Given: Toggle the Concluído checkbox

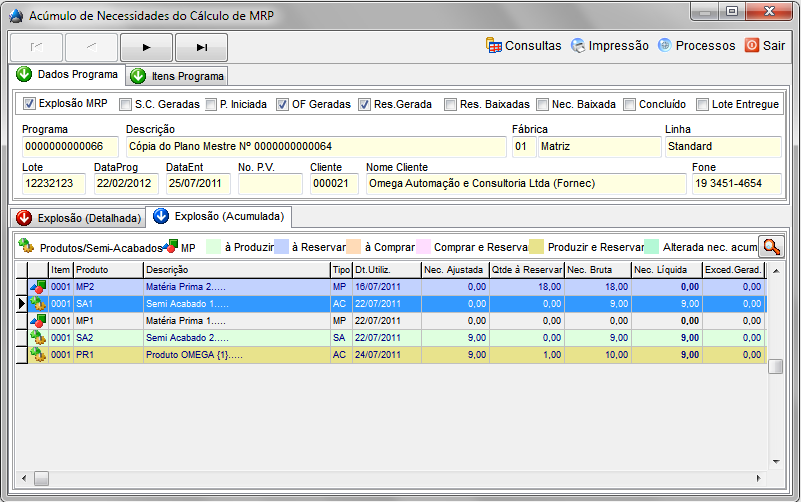Looking at the screenshot, I should [630, 104].
